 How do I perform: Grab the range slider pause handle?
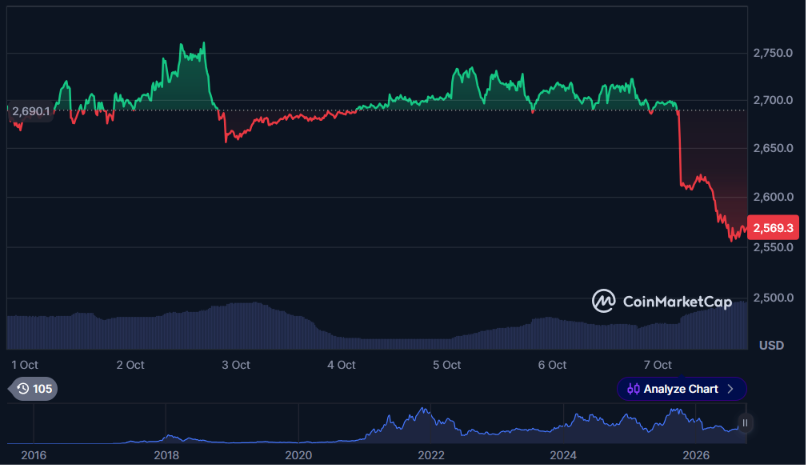pyautogui.click(x=744, y=423)
